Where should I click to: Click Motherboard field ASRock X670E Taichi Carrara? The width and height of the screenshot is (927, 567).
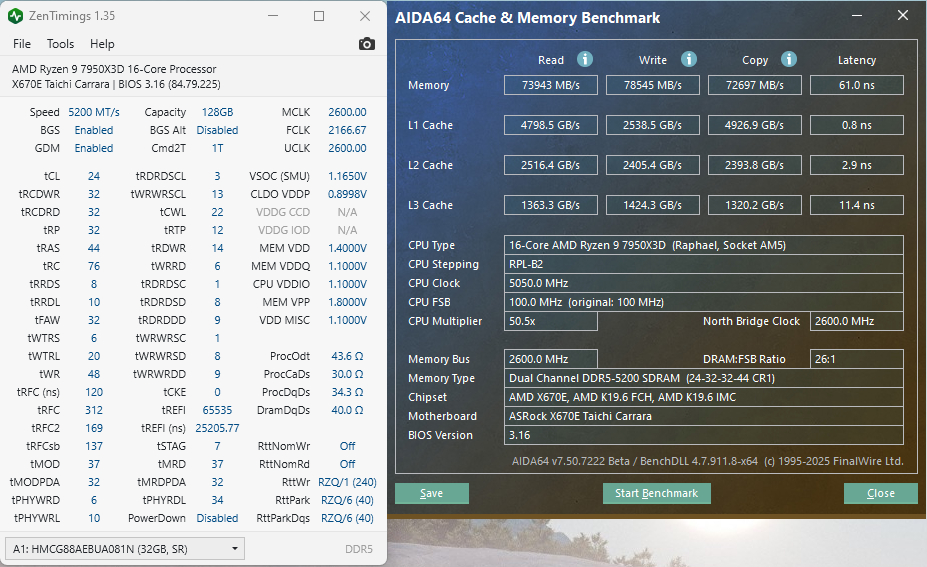coord(704,416)
